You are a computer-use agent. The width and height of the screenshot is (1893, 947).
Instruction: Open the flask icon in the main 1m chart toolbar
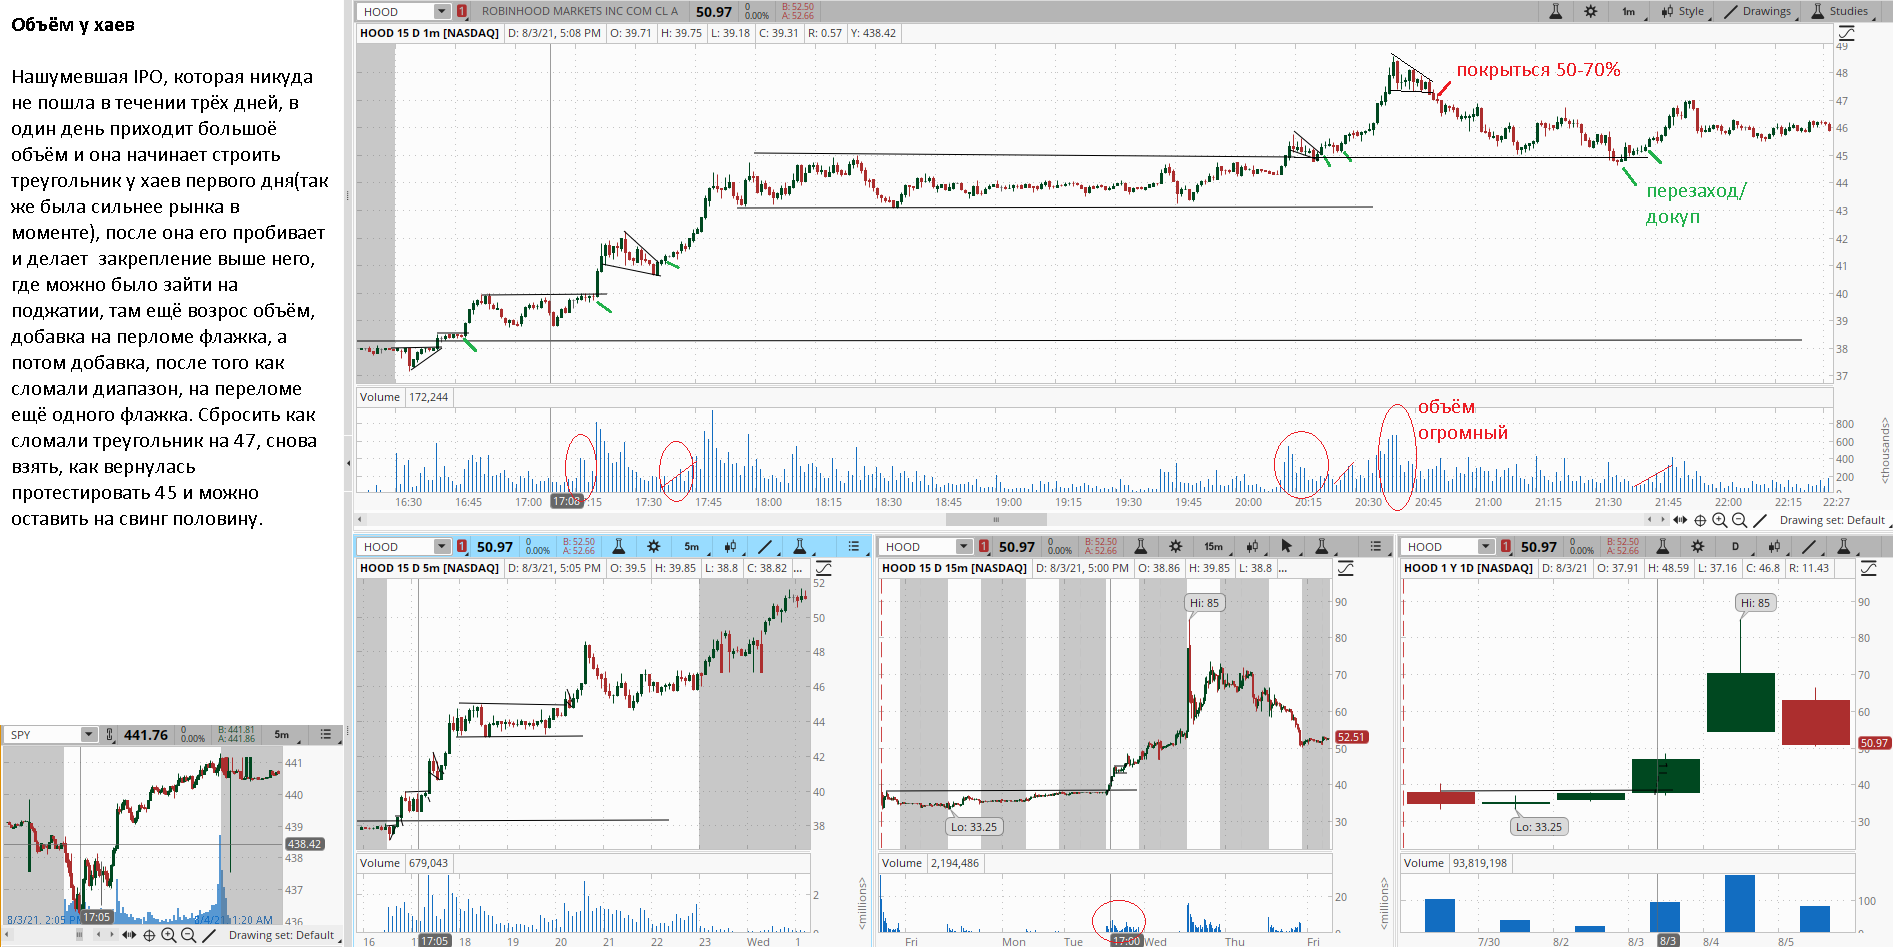[x=1555, y=11]
